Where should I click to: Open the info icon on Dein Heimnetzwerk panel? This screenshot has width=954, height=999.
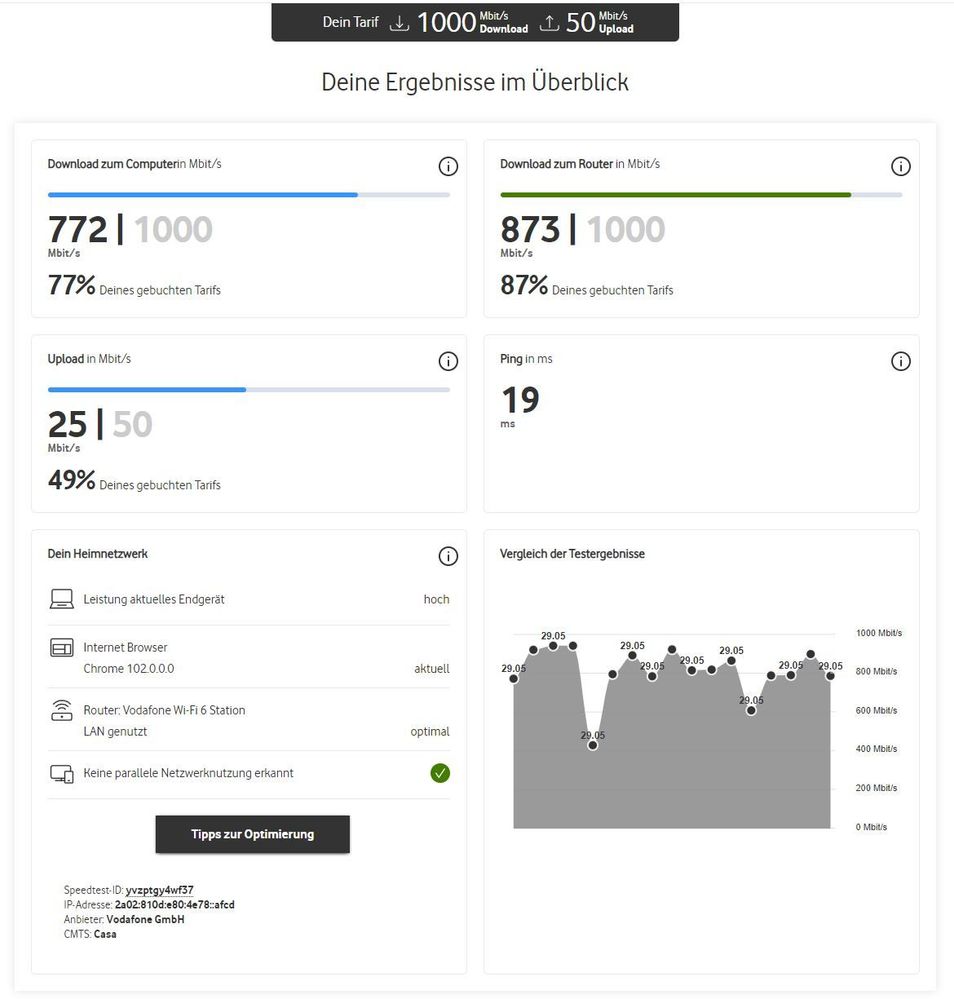pos(448,556)
